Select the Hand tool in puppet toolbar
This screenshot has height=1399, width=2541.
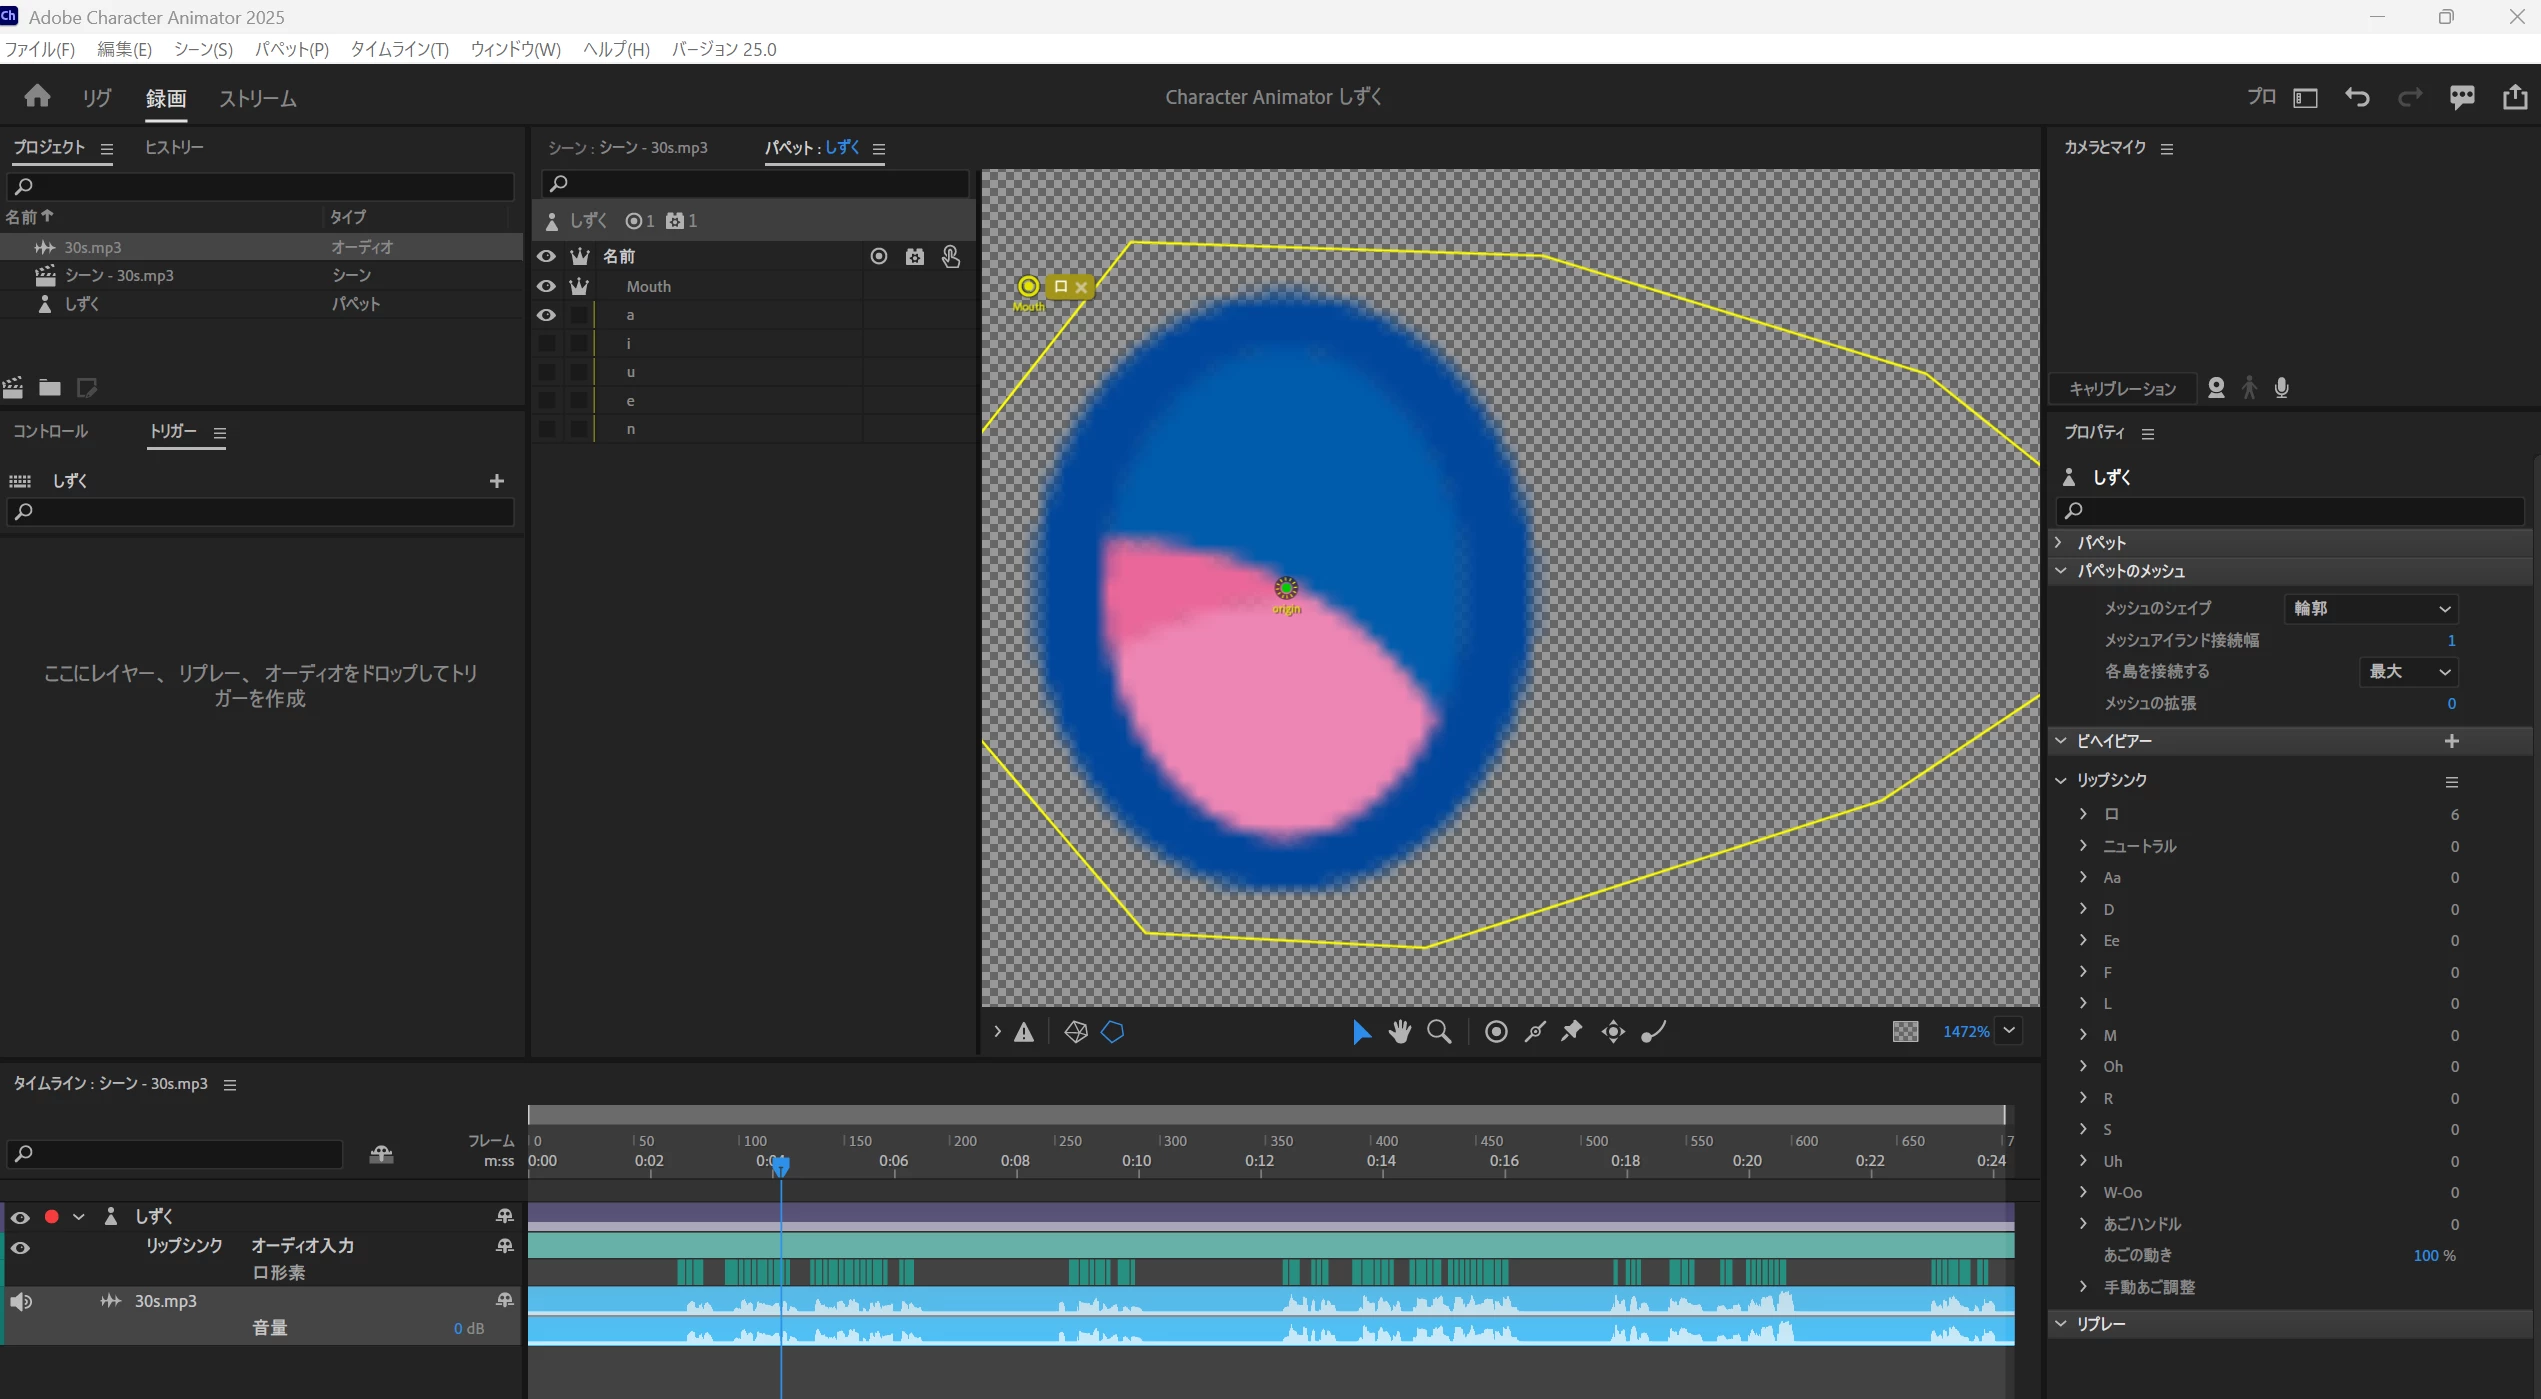pyautogui.click(x=1400, y=1032)
